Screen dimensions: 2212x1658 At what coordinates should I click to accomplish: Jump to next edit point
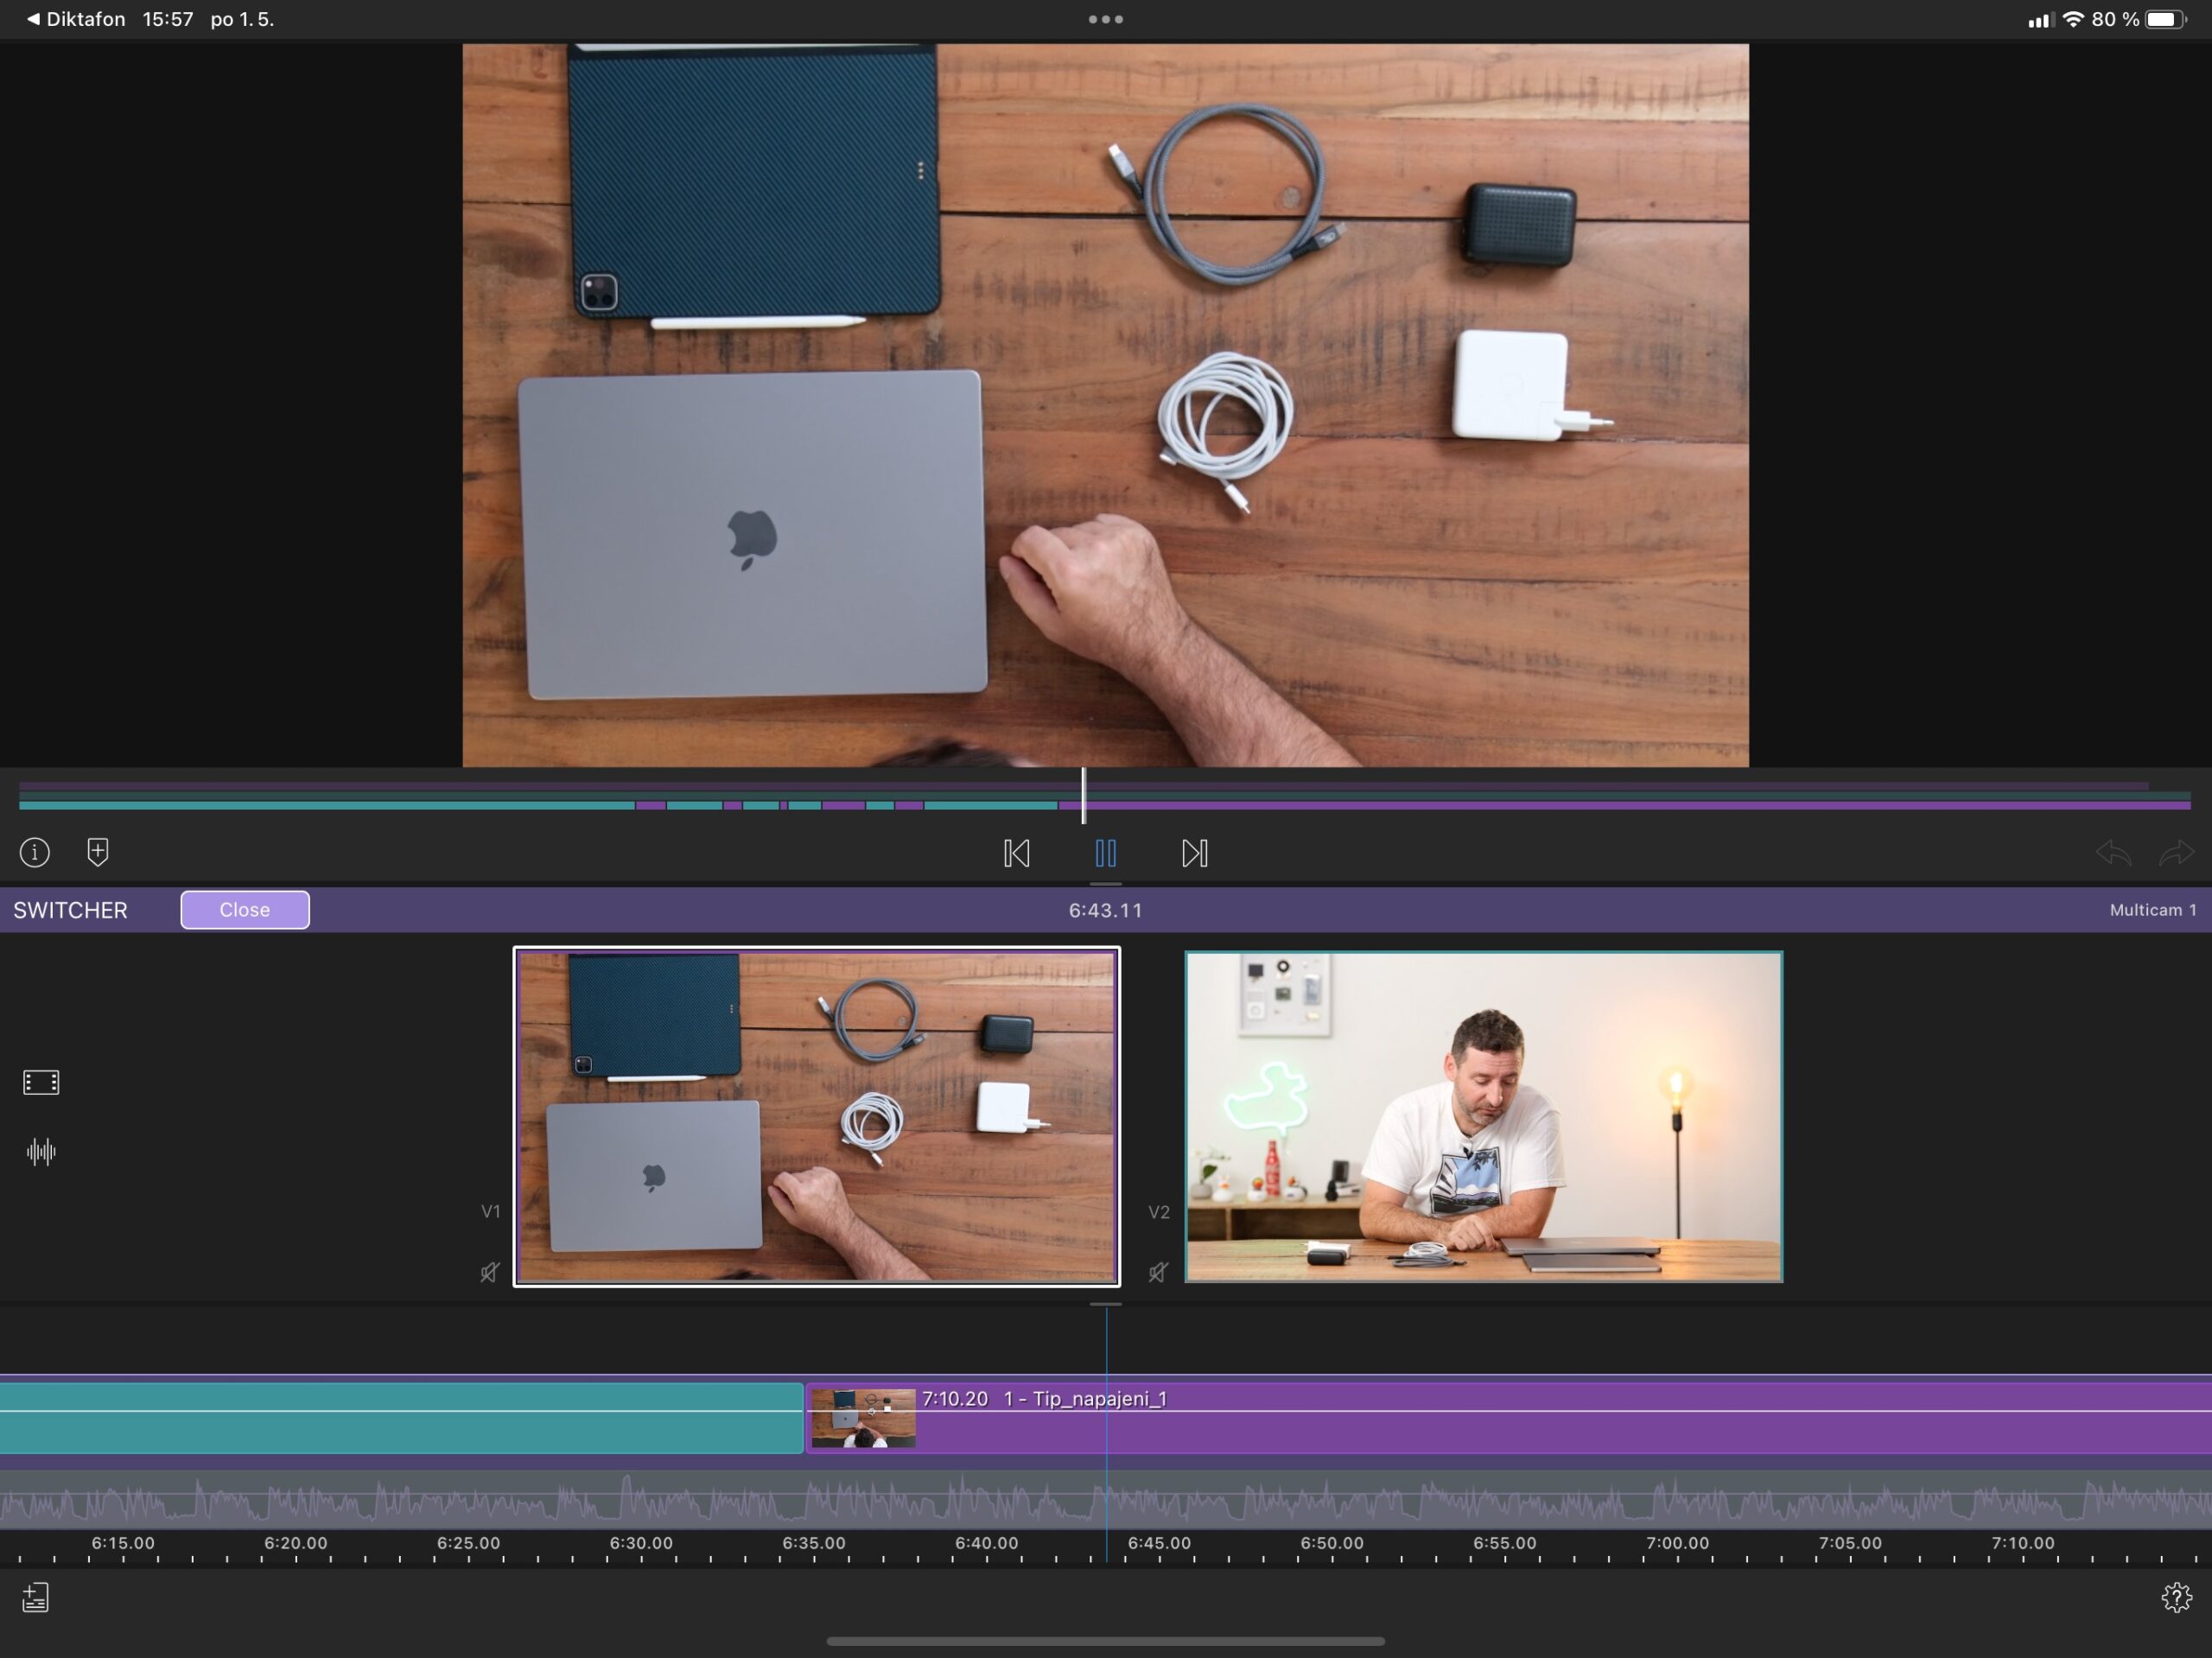click(x=1194, y=853)
